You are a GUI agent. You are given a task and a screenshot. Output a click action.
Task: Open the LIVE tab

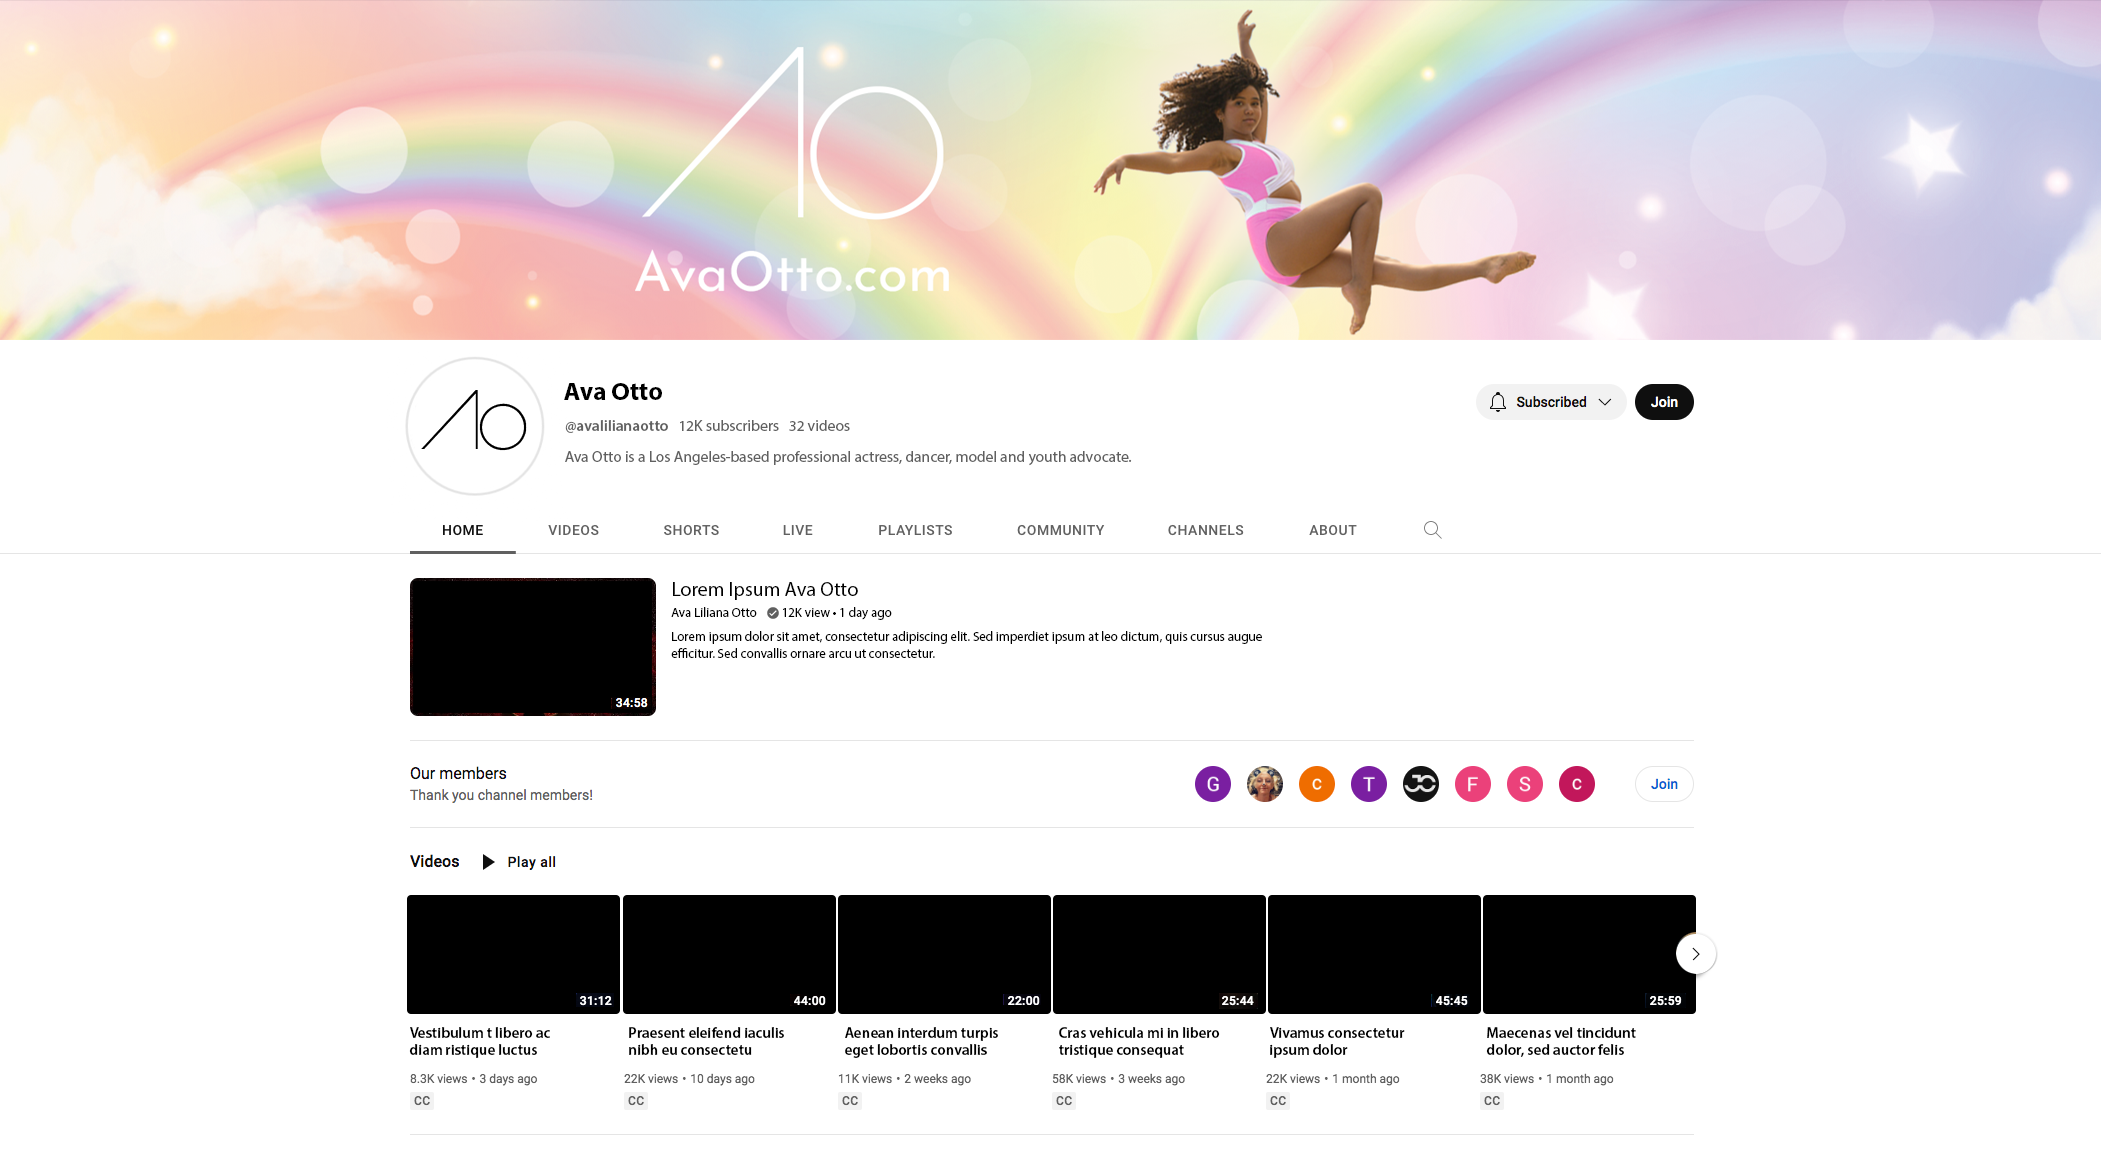point(797,530)
